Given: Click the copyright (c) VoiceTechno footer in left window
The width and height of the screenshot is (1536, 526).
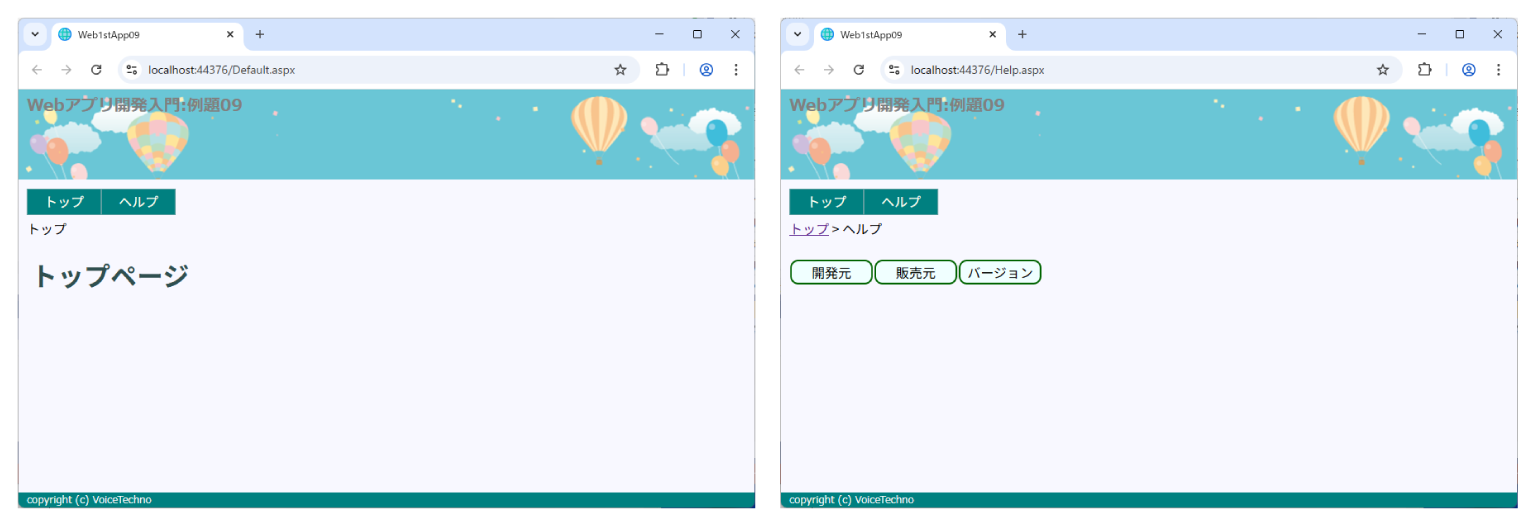Looking at the screenshot, I should coord(89,500).
